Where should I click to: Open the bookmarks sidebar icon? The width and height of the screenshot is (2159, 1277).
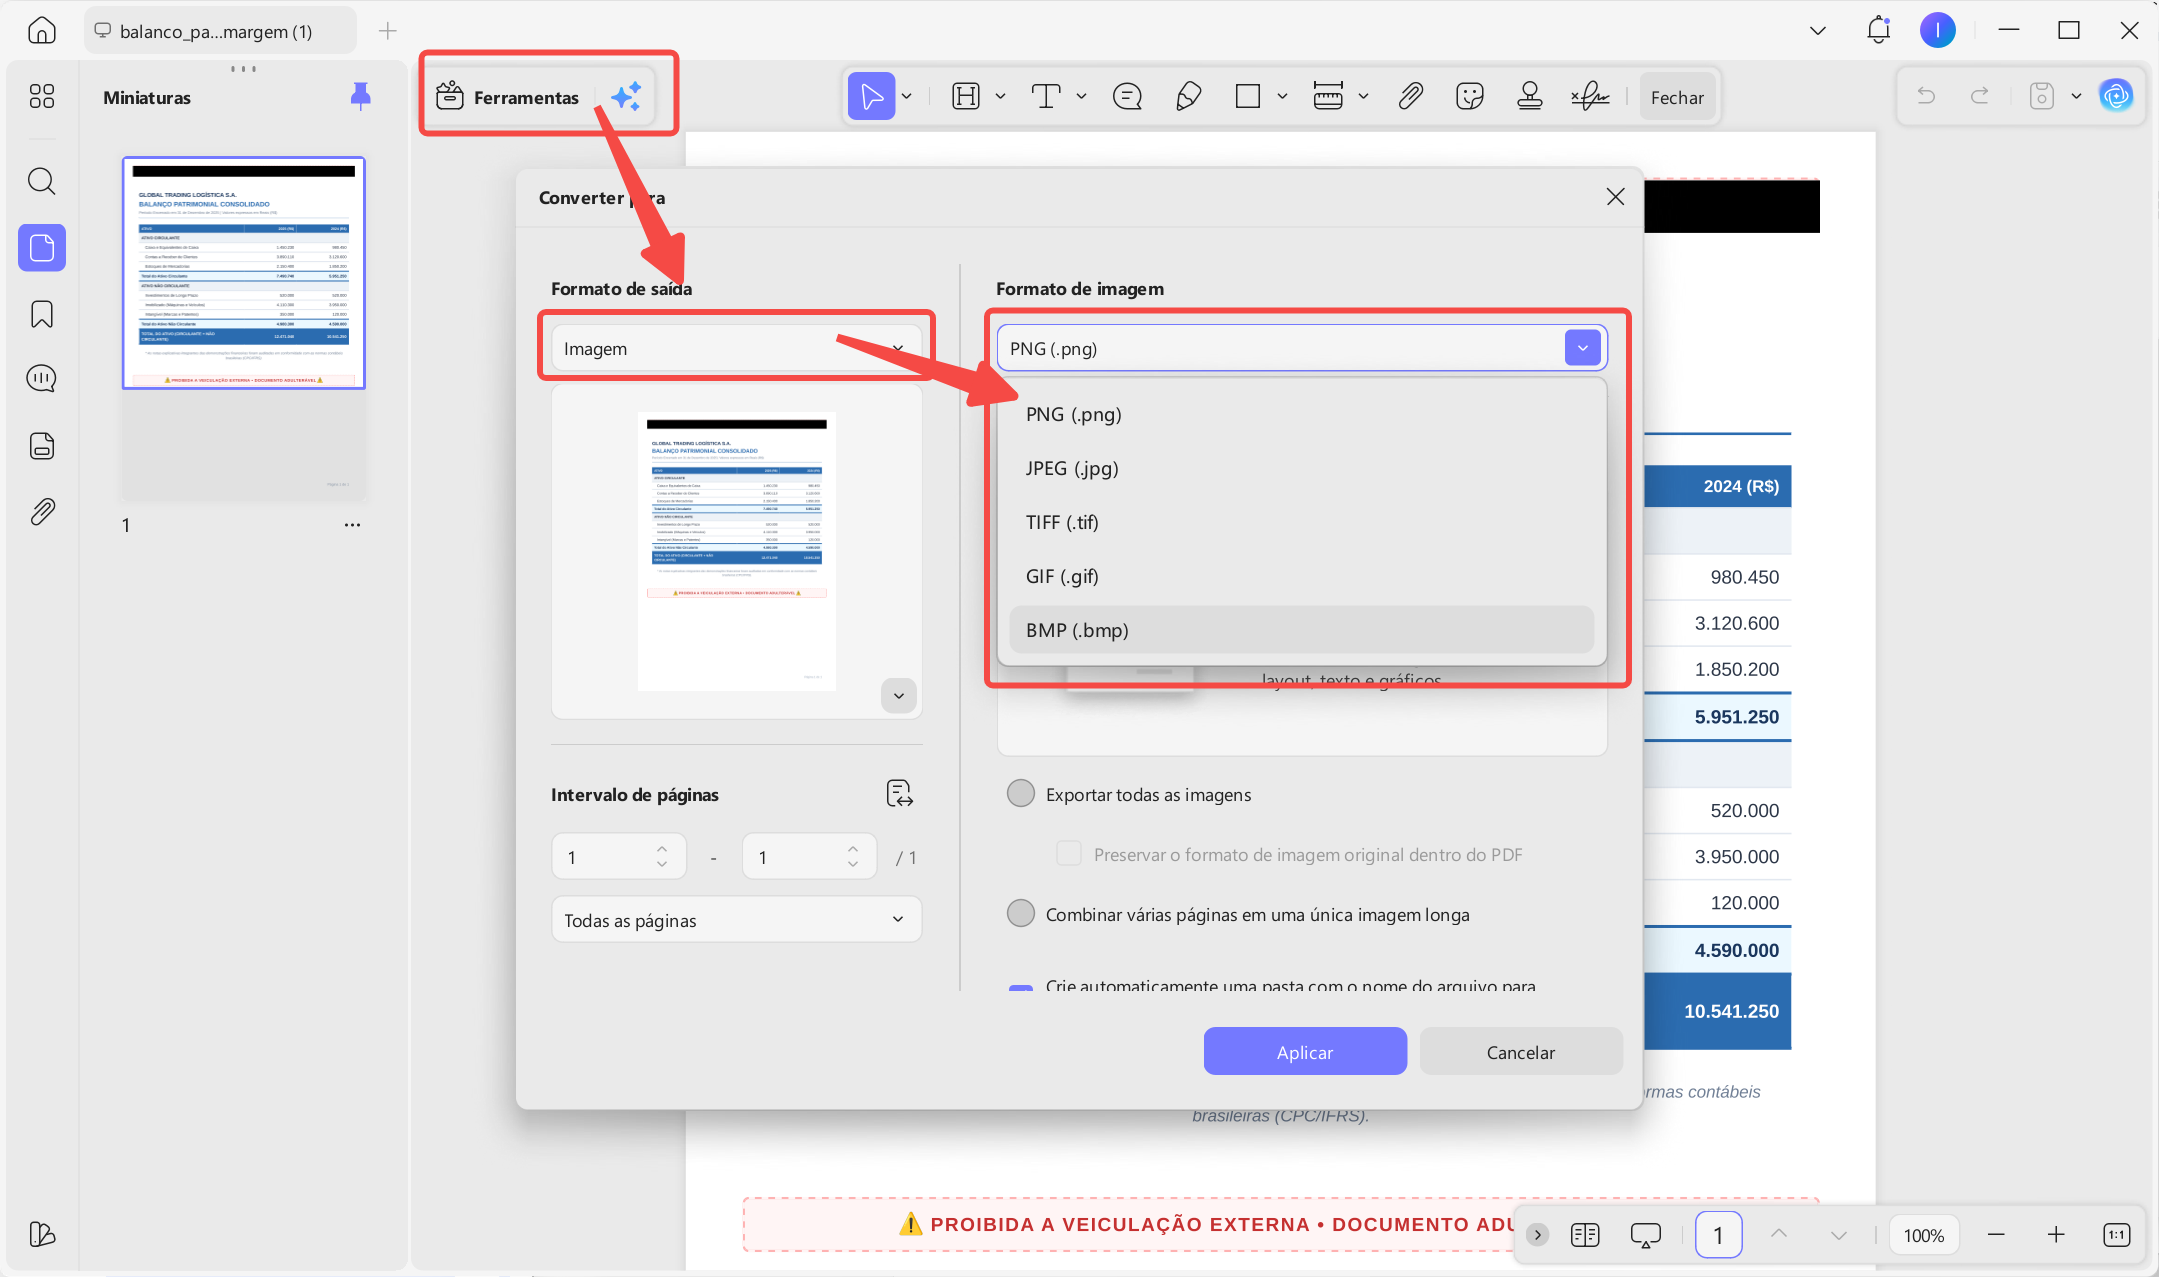point(41,314)
